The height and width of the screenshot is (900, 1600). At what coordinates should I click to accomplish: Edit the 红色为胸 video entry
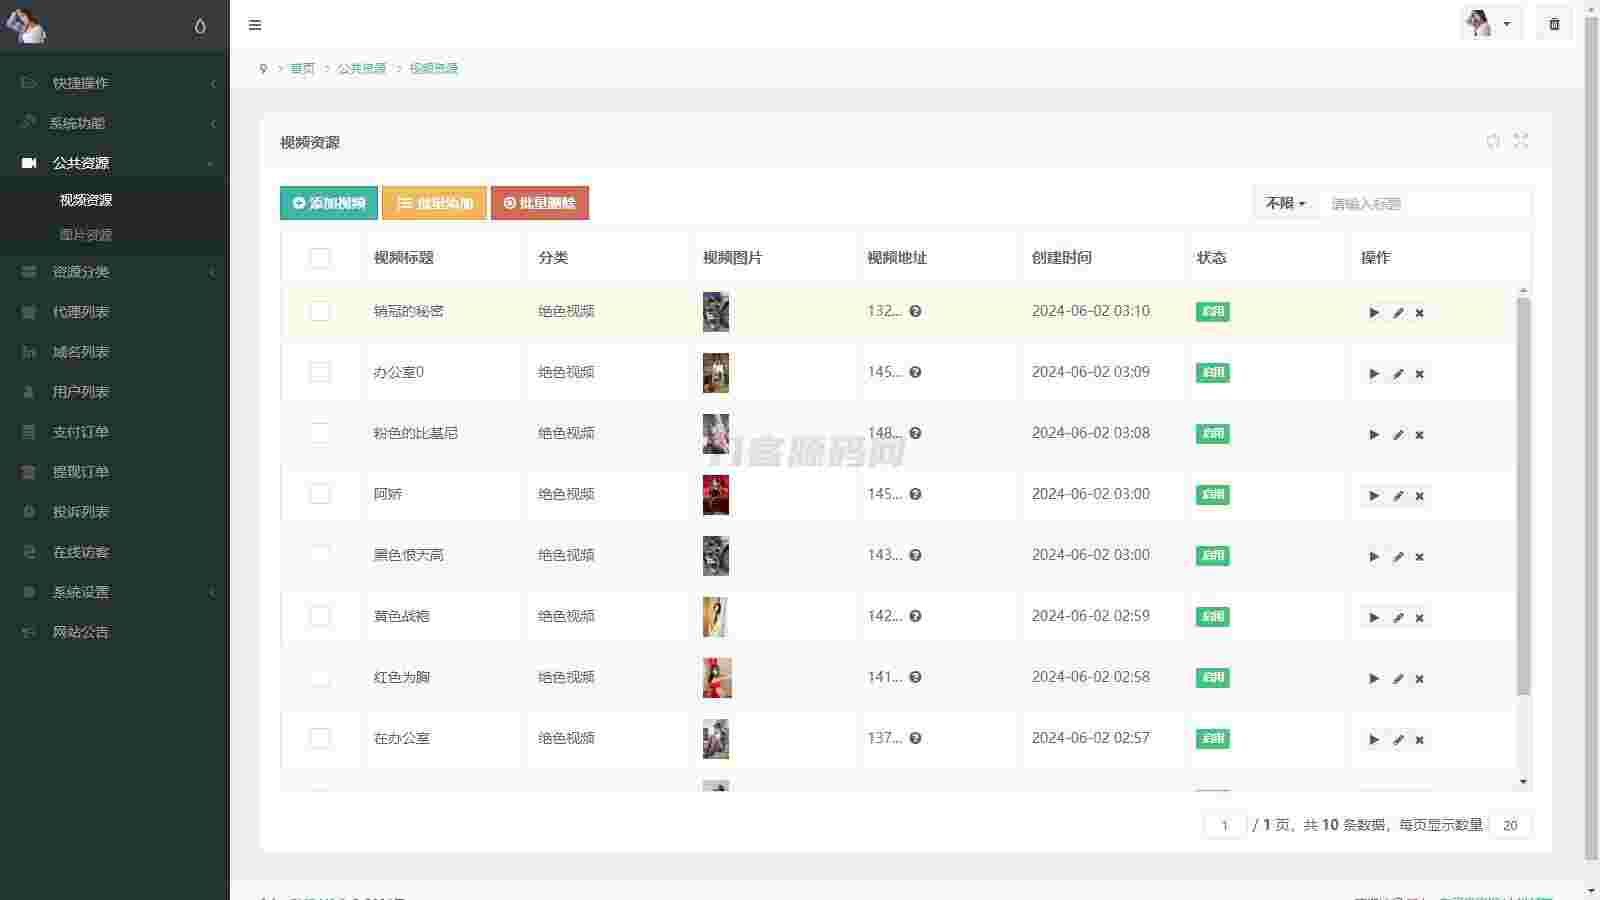click(x=1398, y=679)
